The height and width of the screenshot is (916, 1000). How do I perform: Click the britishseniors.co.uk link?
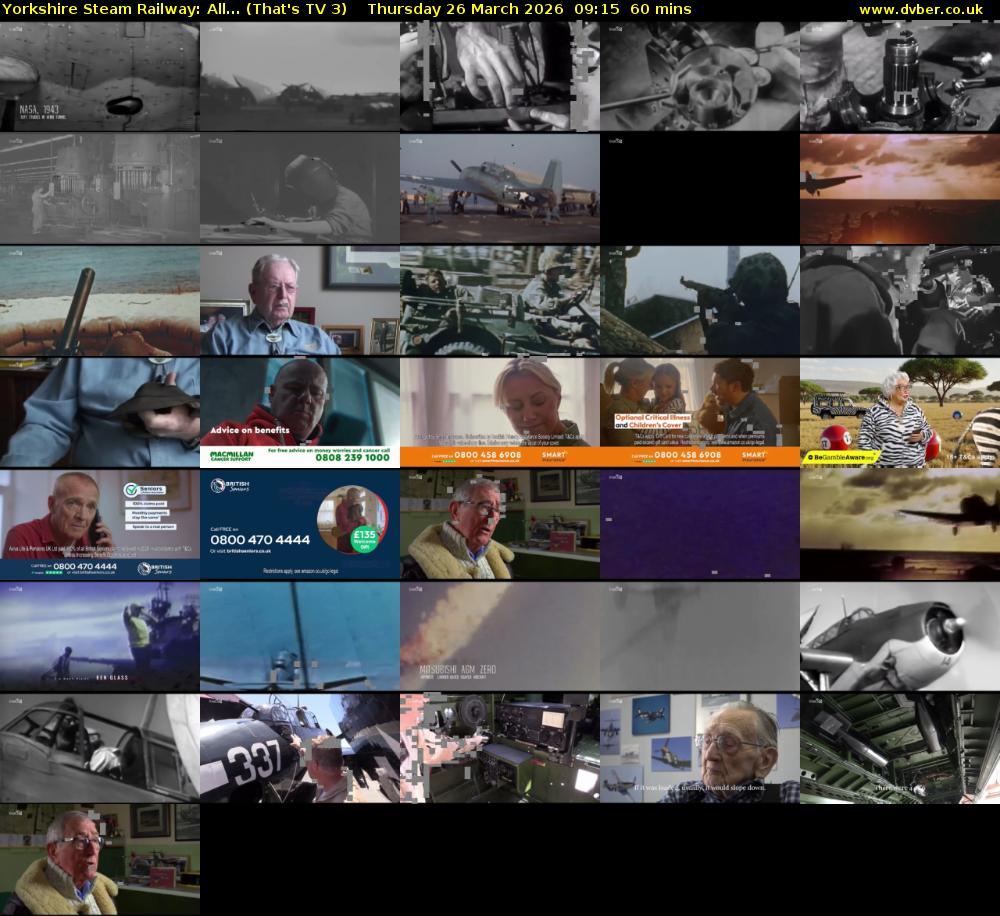pyautogui.click(x=248, y=551)
